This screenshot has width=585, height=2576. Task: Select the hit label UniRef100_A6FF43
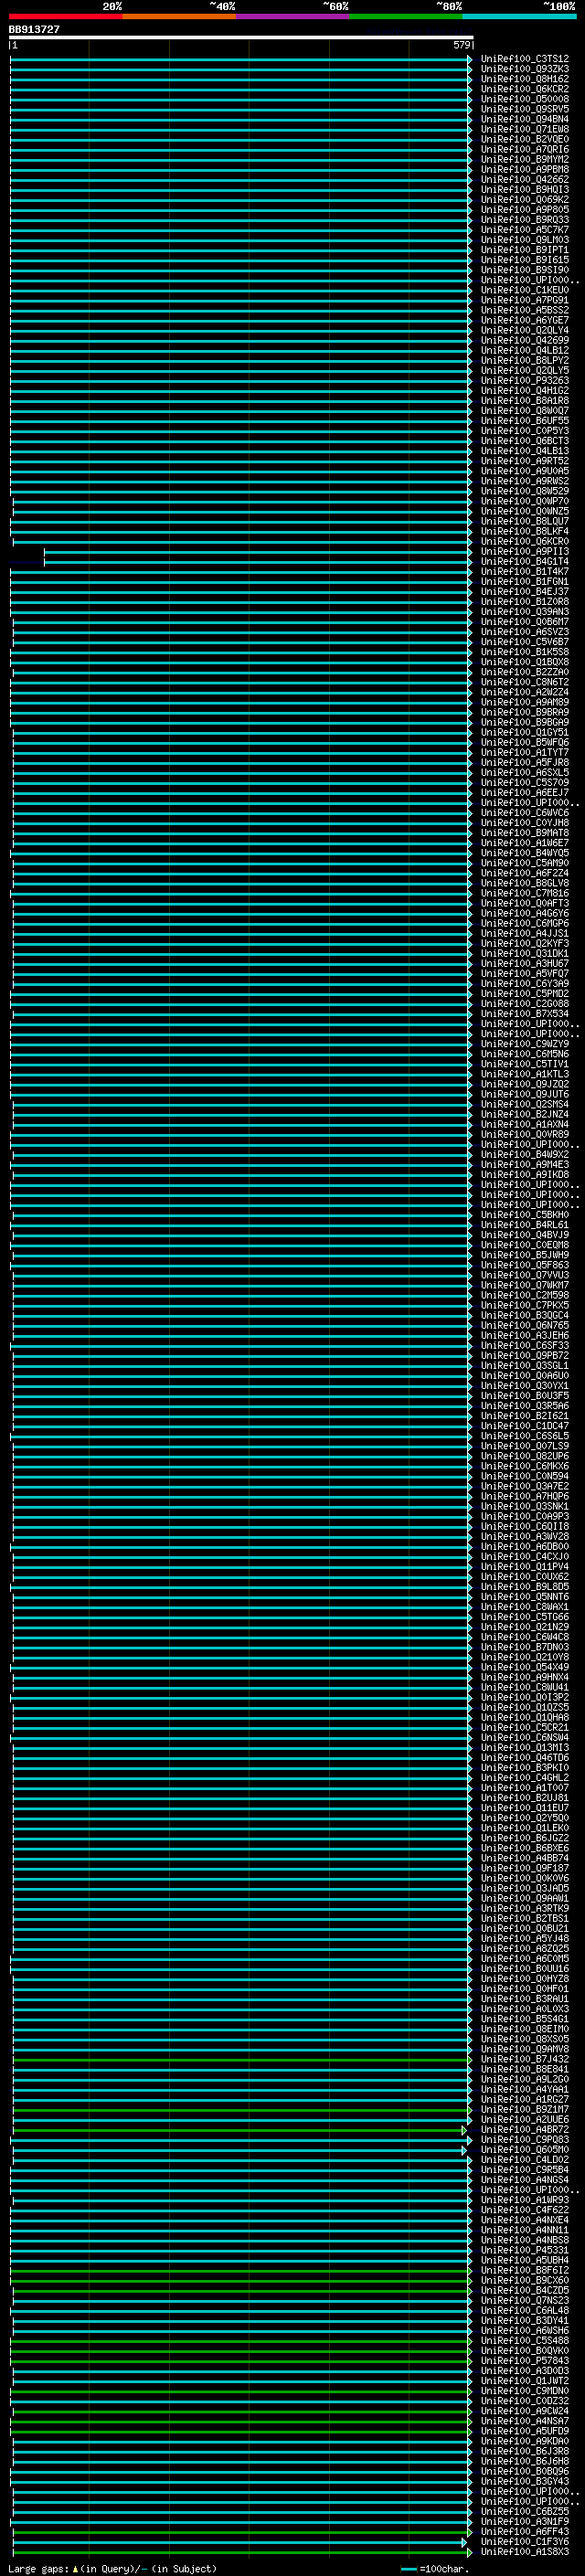point(524,2531)
